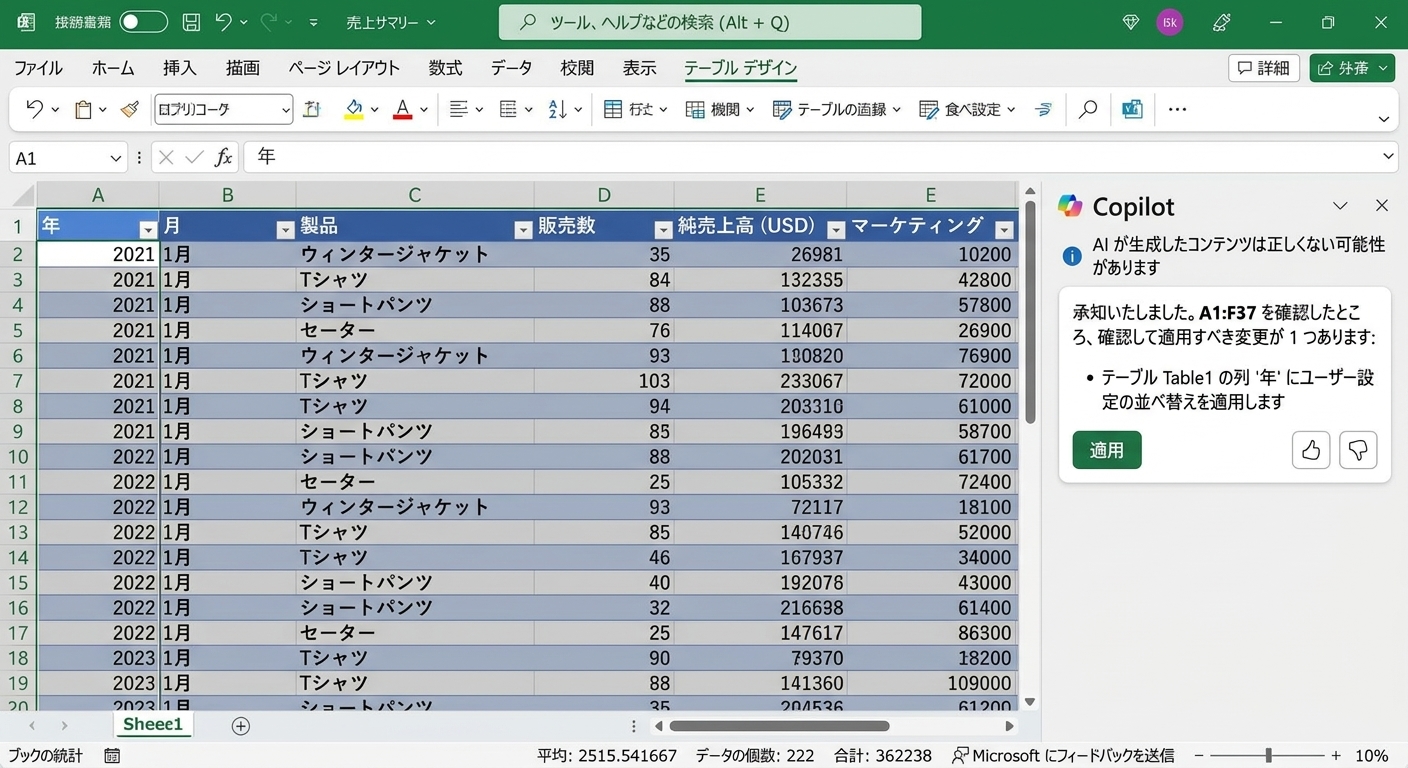This screenshot has height=768, width=1408.
Task: Click the blue Copilot document icon in ribbon
Action: tap(1132, 109)
